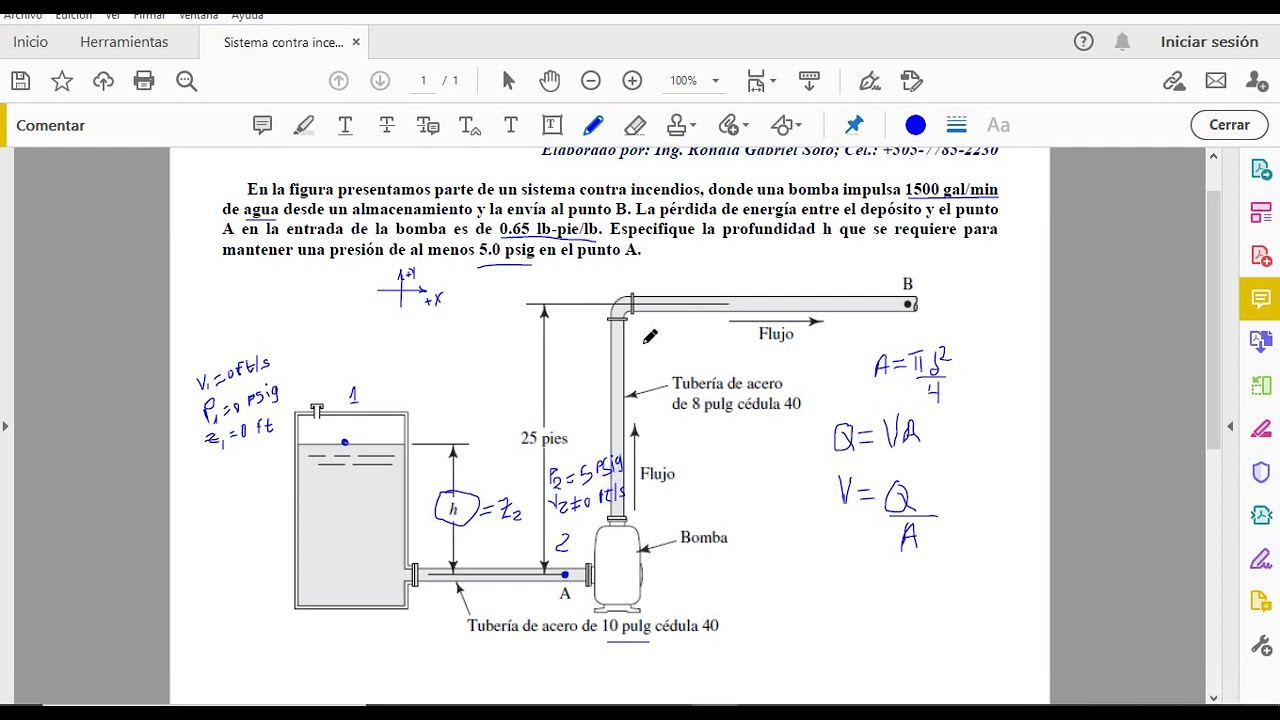The height and width of the screenshot is (720, 1280).
Task: Choose the strikethrough text tool
Action: click(387, 125)
